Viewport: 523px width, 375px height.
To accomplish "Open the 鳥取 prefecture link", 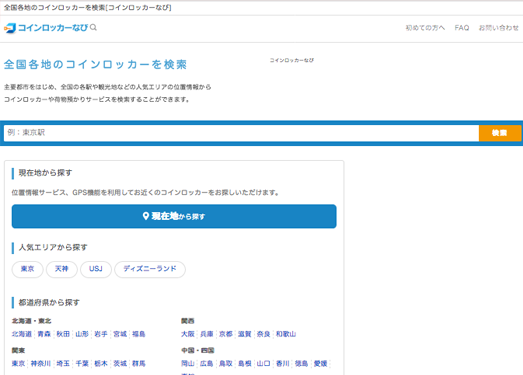I will click(x=226, y=363).
